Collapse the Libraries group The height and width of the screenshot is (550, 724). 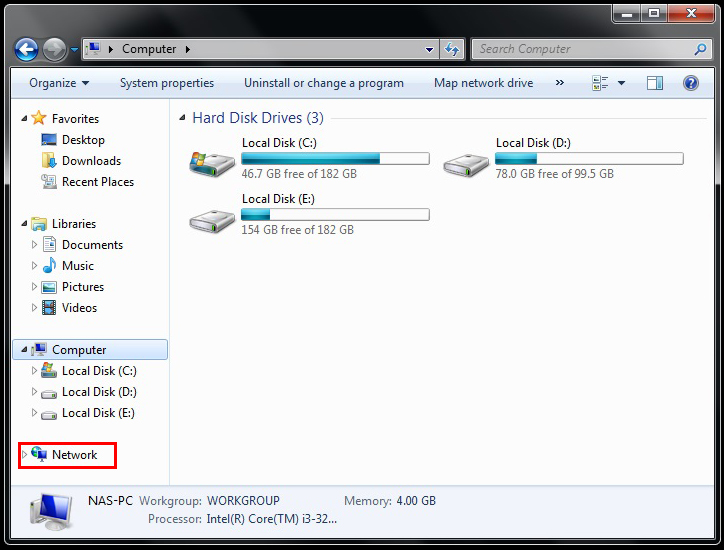(x=24, y=224)
